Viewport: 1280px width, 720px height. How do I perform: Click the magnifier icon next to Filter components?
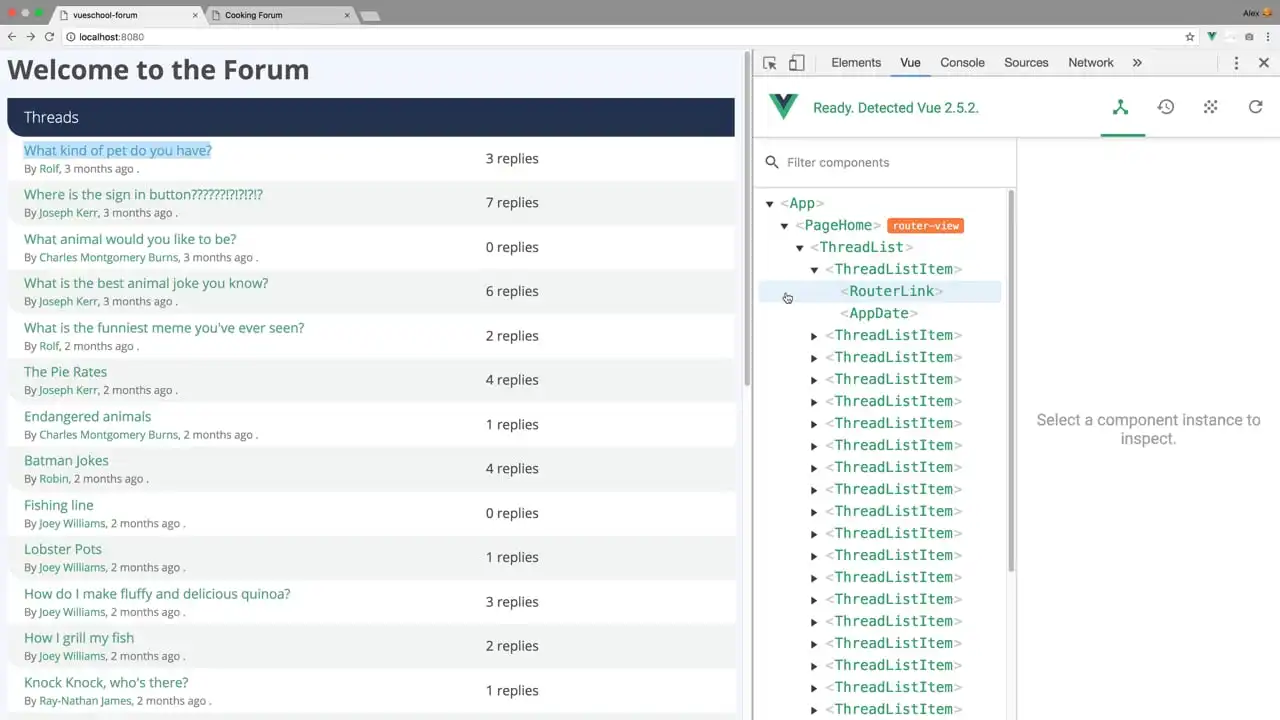pyautogui.click(x=772, y=162)
